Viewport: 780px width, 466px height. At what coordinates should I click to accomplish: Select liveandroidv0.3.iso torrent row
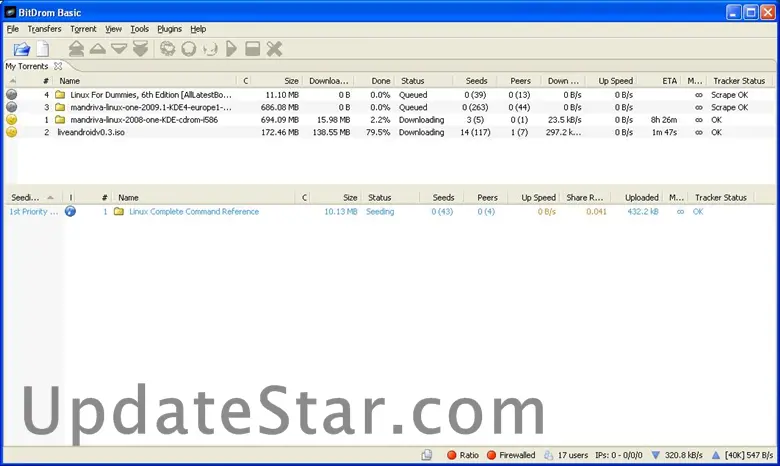(390, 132)
